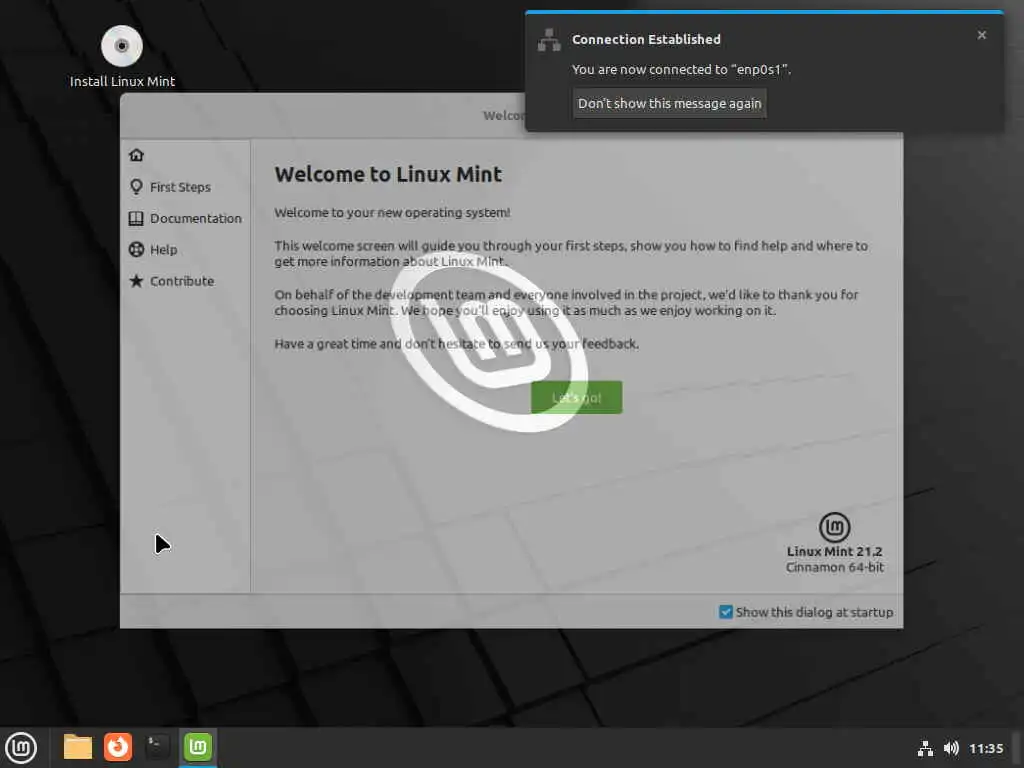This screenshot has height=768, width=1024.
Task: Toggle Show this dialog at startup checkbox
Action: [726, 612]
